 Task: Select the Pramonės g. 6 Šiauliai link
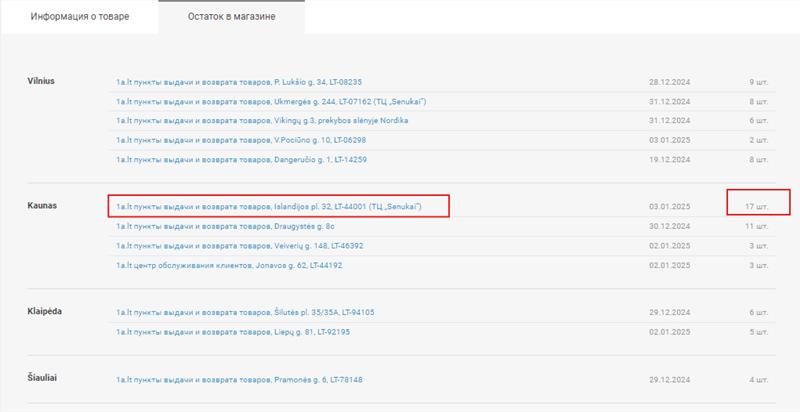pyautogui.click(x=239, y=380)
